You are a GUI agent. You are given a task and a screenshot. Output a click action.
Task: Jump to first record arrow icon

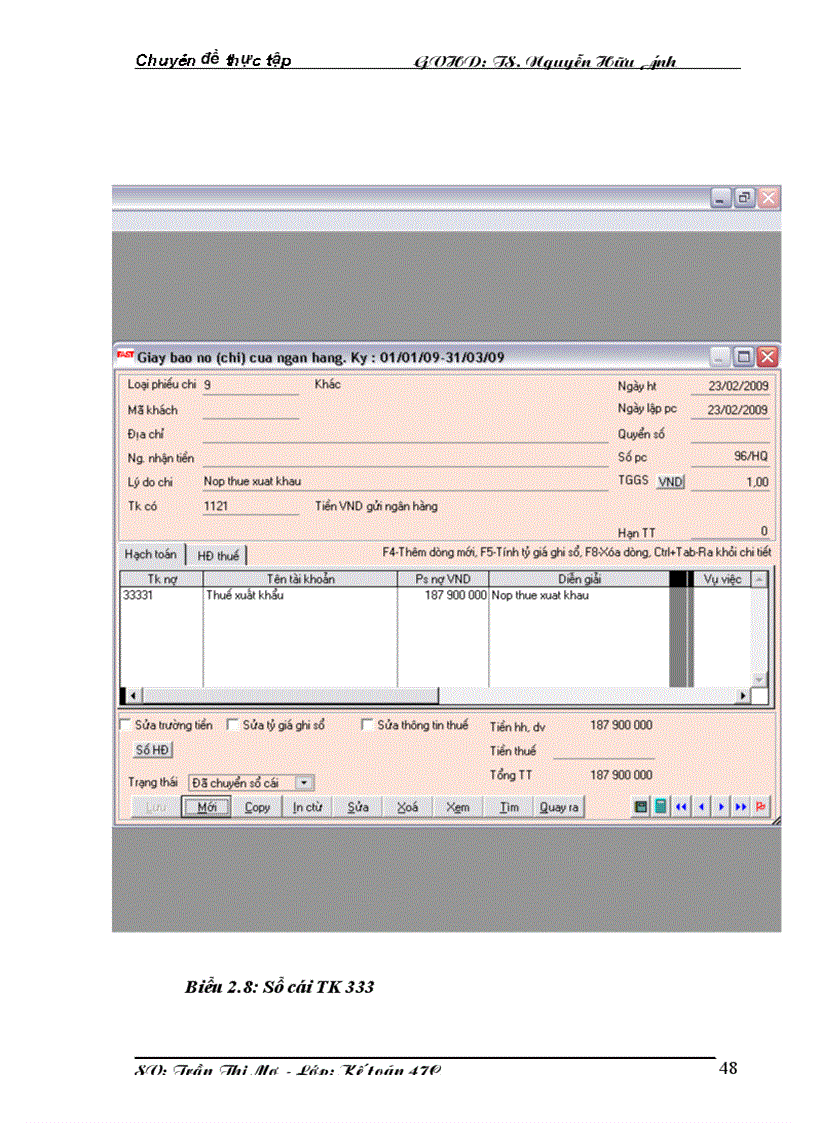click(x=681, y=807)
